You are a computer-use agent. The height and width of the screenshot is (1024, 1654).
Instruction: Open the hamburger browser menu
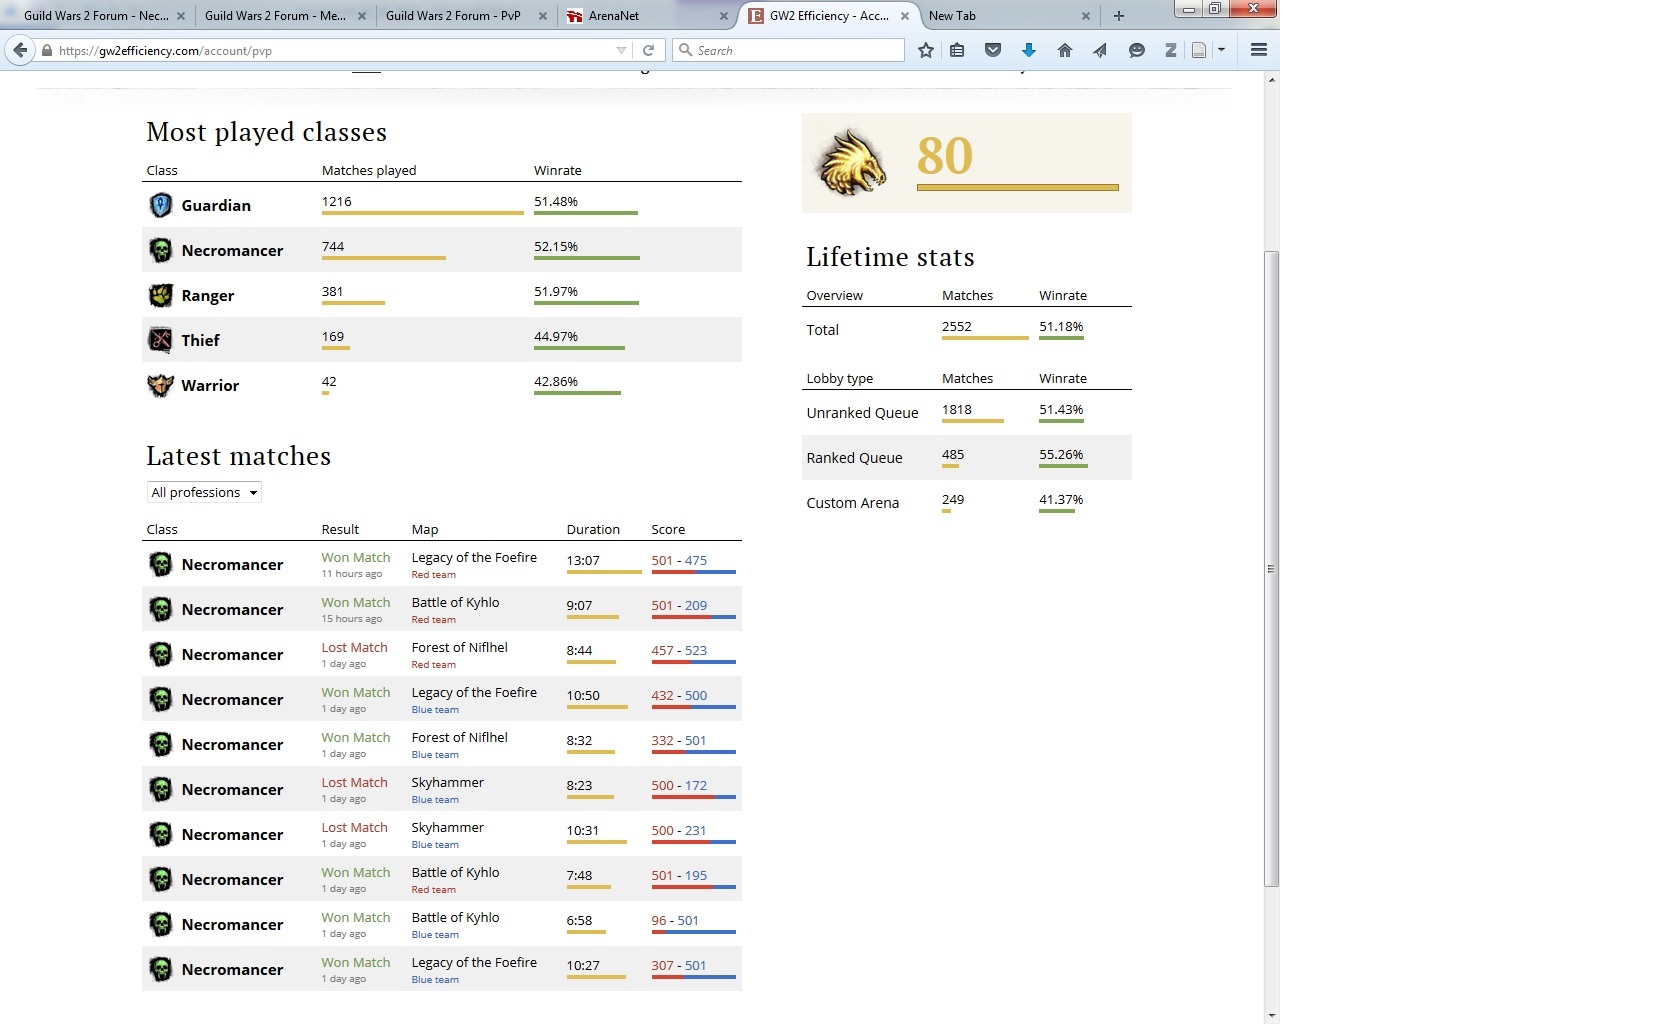1259,50
